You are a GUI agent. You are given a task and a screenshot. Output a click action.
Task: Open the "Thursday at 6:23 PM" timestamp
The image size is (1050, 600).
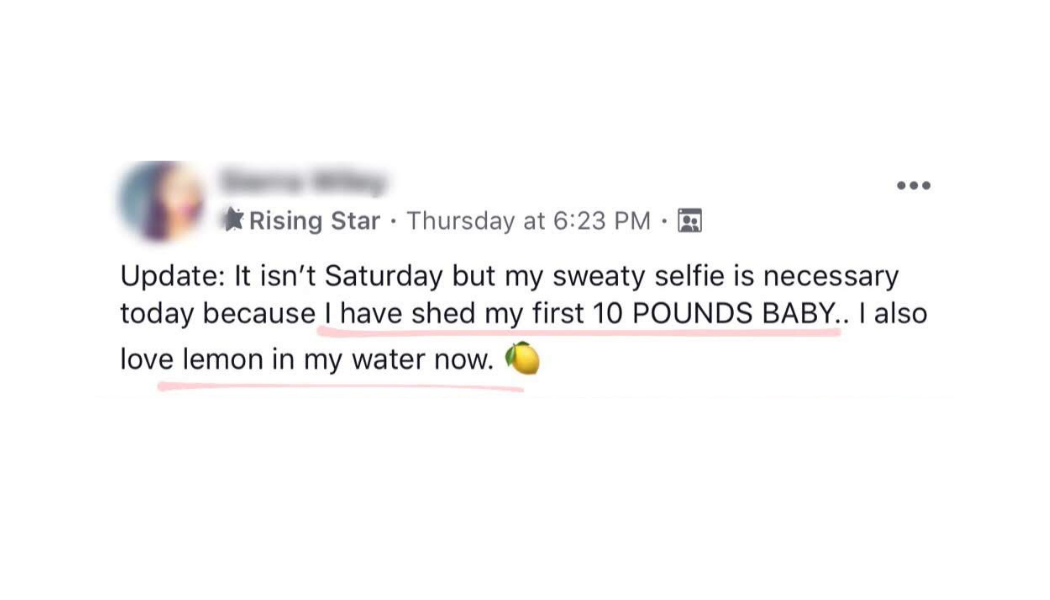[x=528, y=221]
